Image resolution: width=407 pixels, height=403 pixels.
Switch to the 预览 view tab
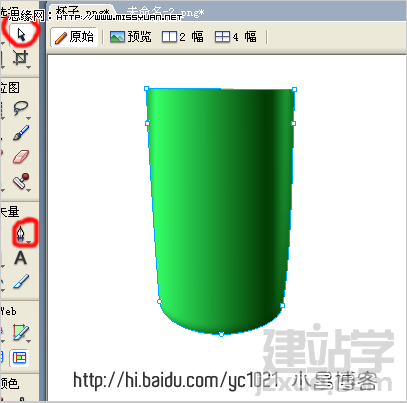131,37
